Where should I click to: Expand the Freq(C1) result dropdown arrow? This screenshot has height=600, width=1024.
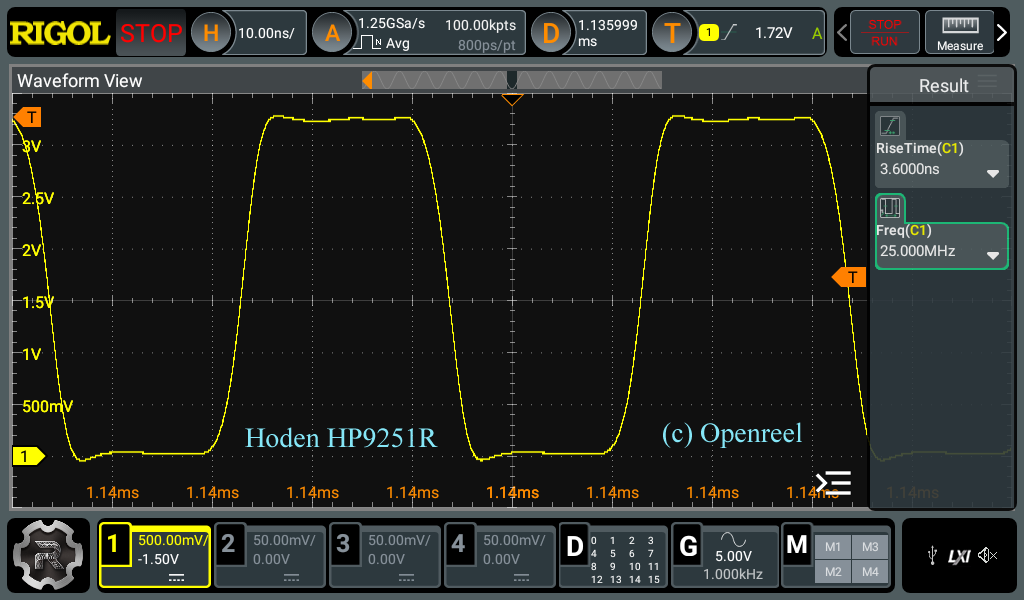[993, 255]
